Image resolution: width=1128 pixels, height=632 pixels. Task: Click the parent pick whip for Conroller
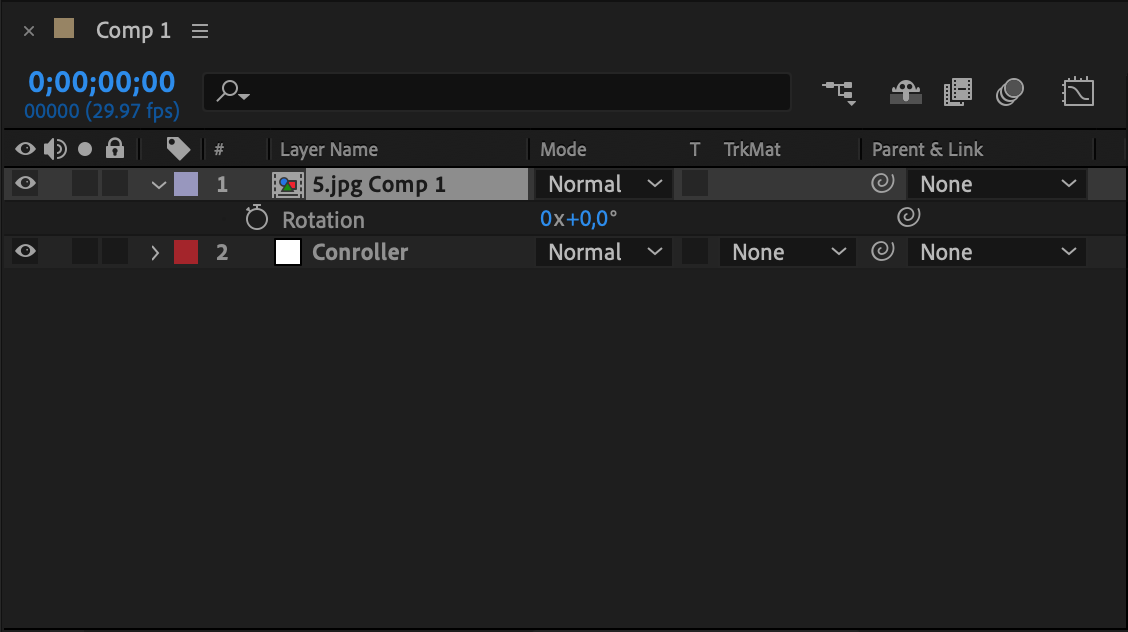coord(882,252)
